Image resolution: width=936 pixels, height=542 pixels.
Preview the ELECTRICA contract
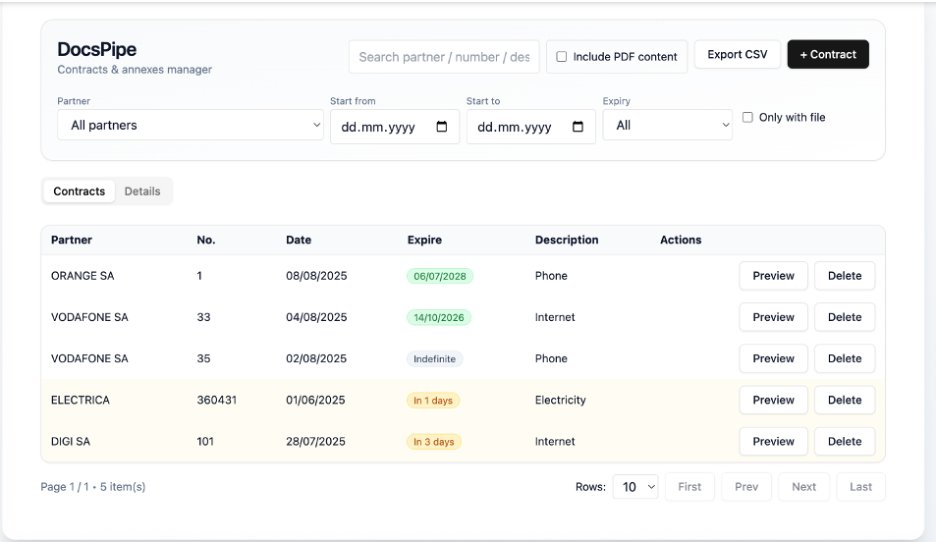pos(773,400)
